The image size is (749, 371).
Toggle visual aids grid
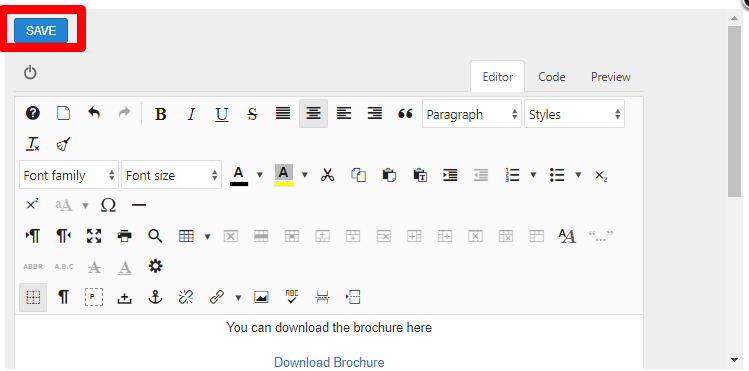click(33, 297)
